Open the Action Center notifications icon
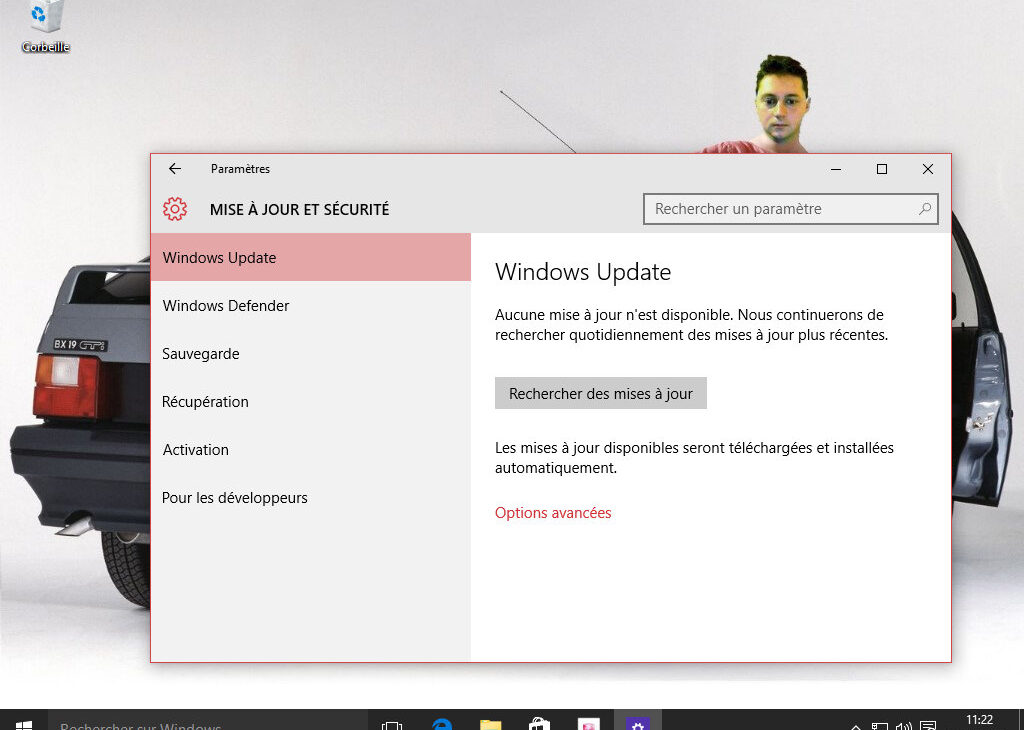Screen dimensions: 1024x730 pos(928,725)
